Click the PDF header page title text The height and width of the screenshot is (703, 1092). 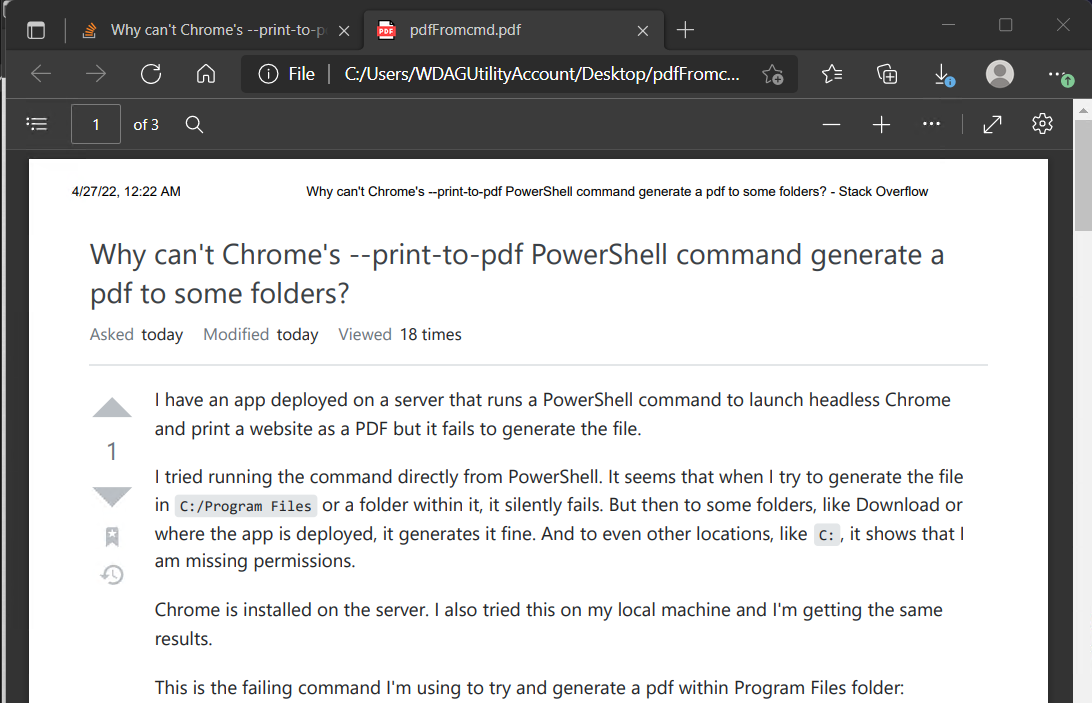point(617,192)
